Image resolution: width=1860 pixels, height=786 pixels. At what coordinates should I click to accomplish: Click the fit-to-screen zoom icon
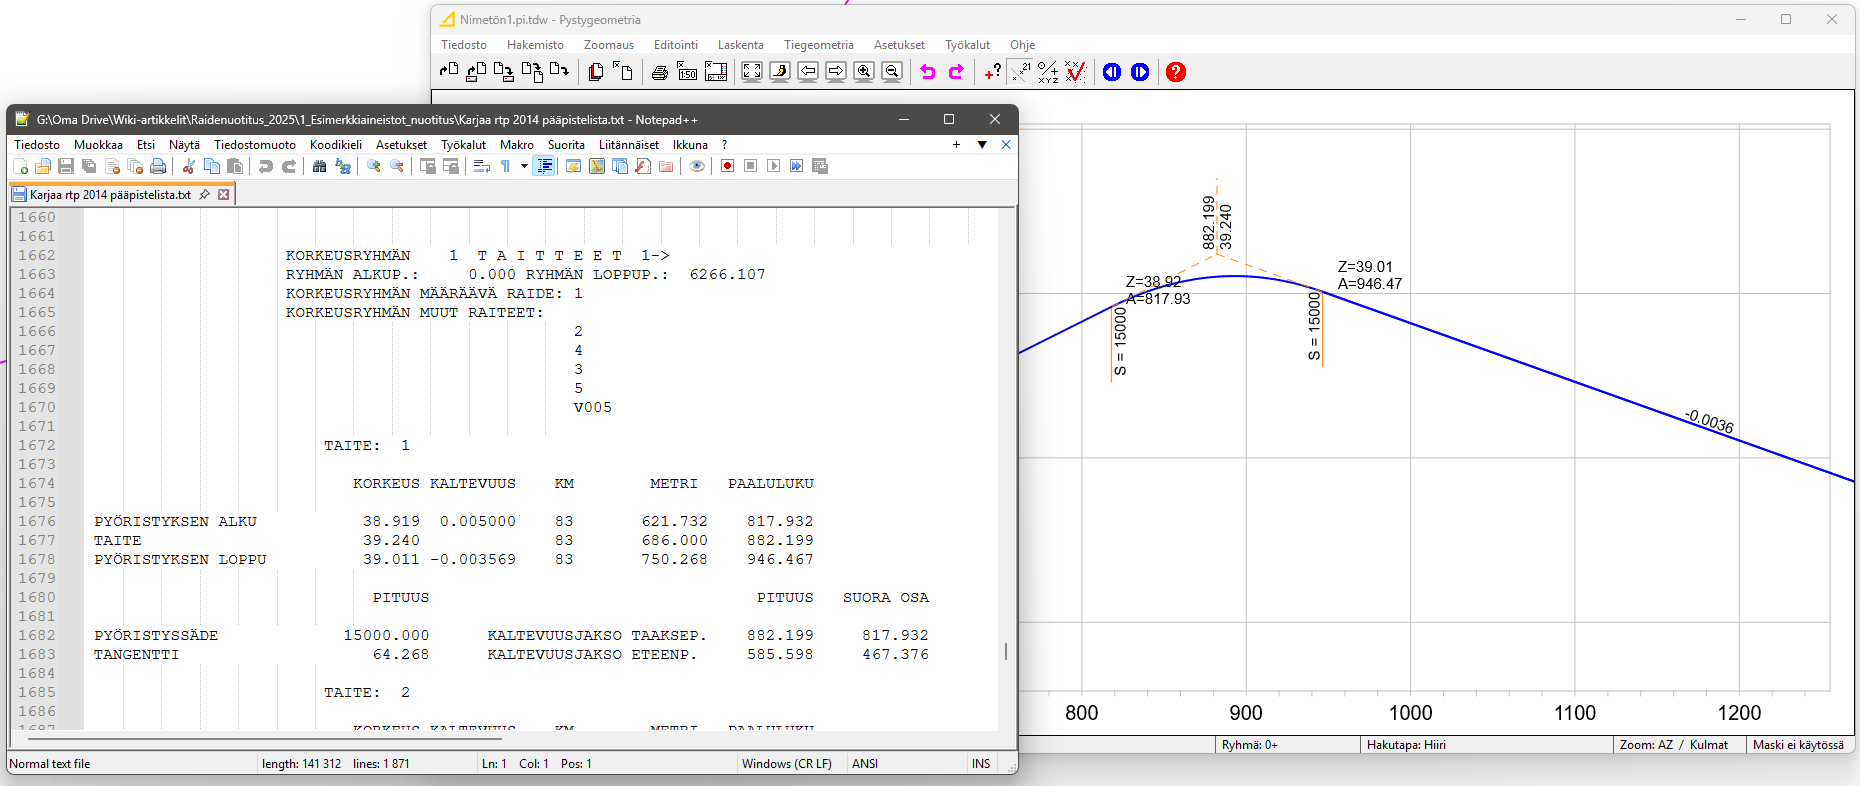[752, 72]
